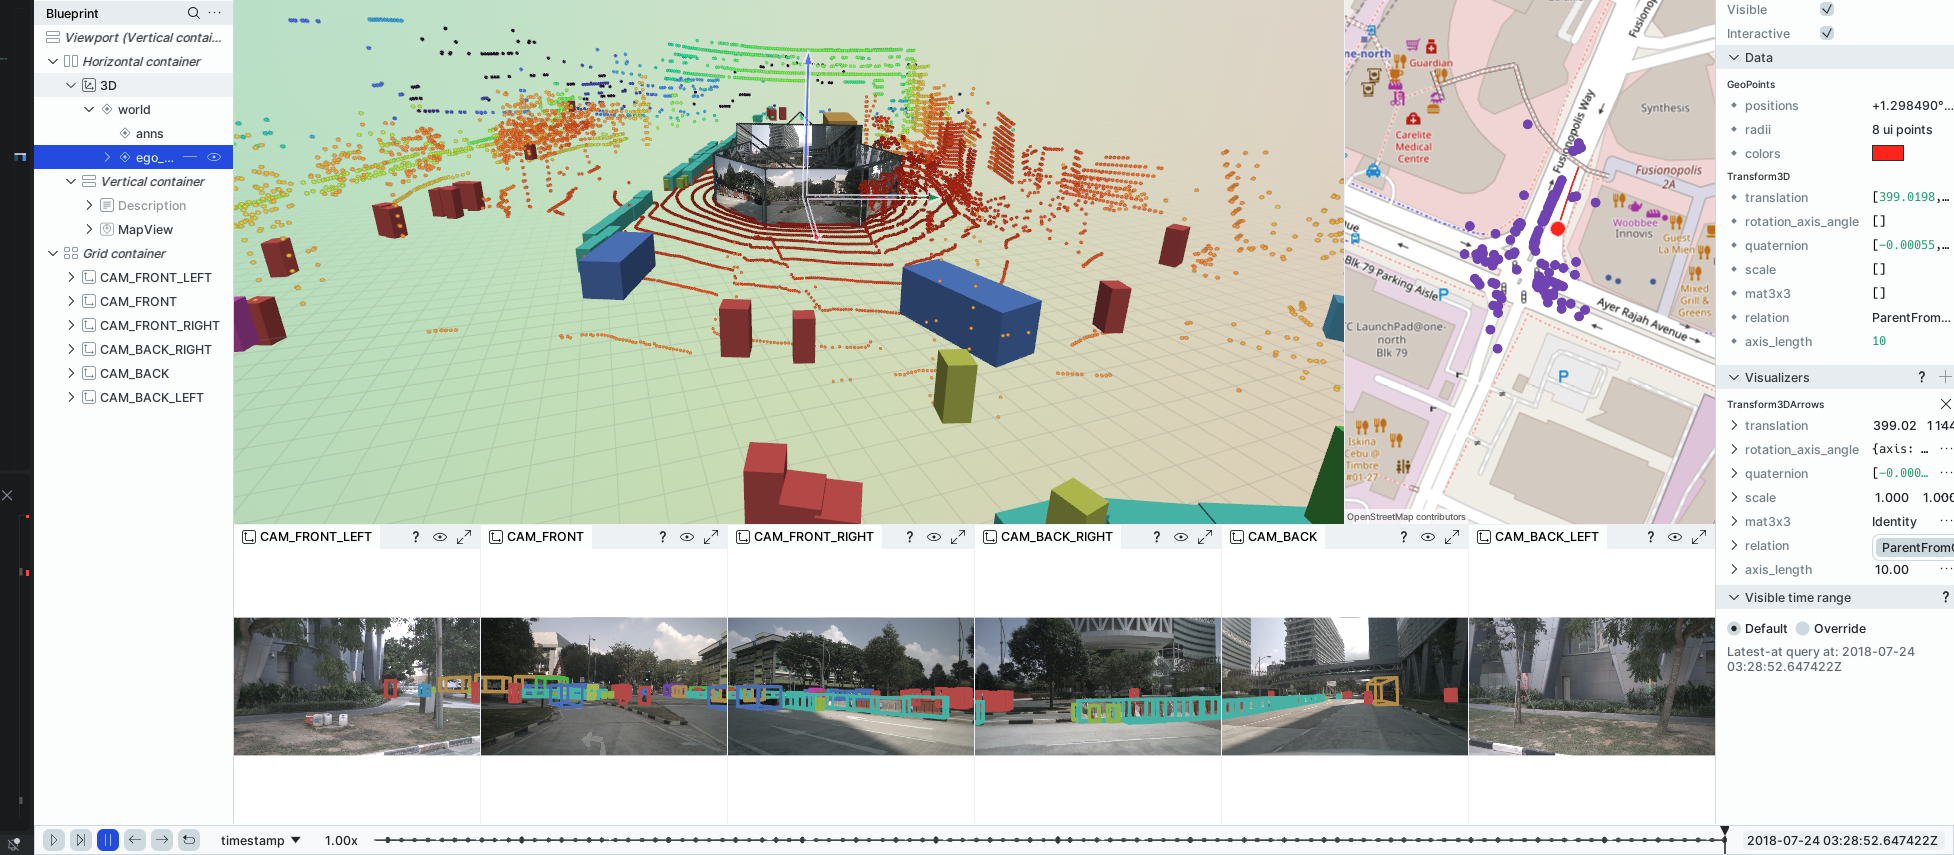Open the timestamp timeline dropdown

pyautogui.click(x=261, y=840)
